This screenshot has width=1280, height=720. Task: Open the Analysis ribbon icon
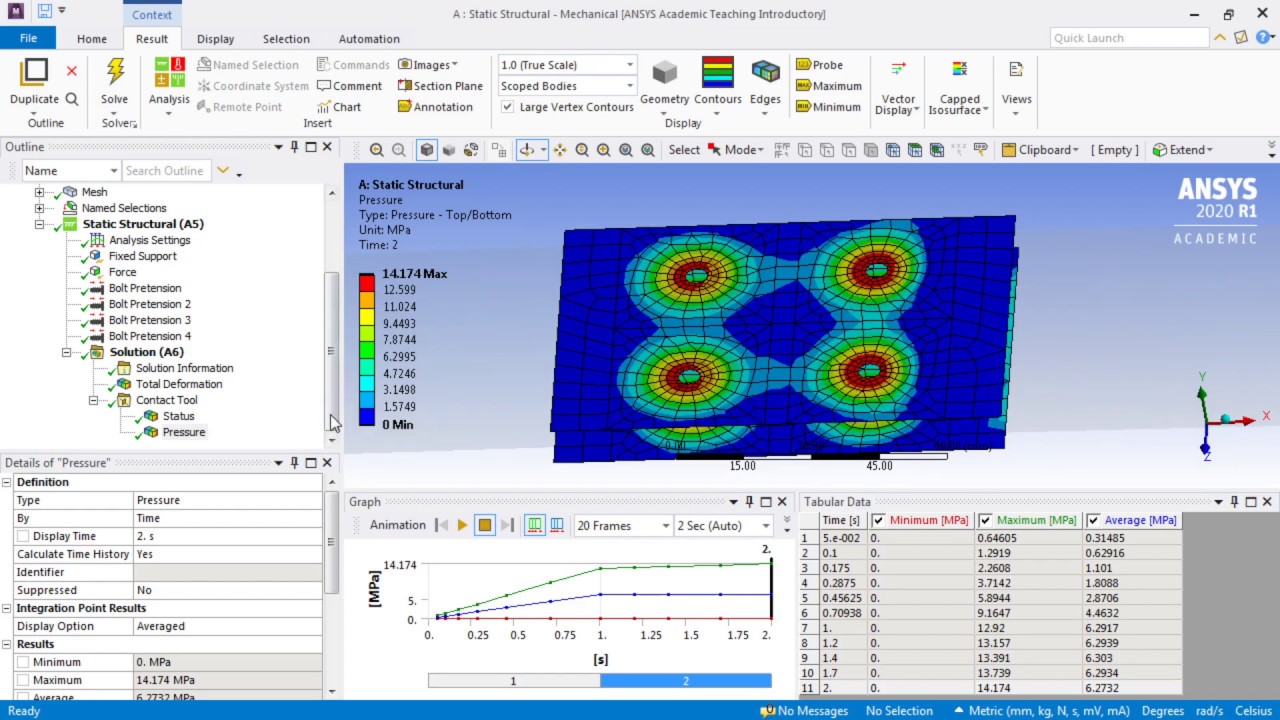coord(169,81)
